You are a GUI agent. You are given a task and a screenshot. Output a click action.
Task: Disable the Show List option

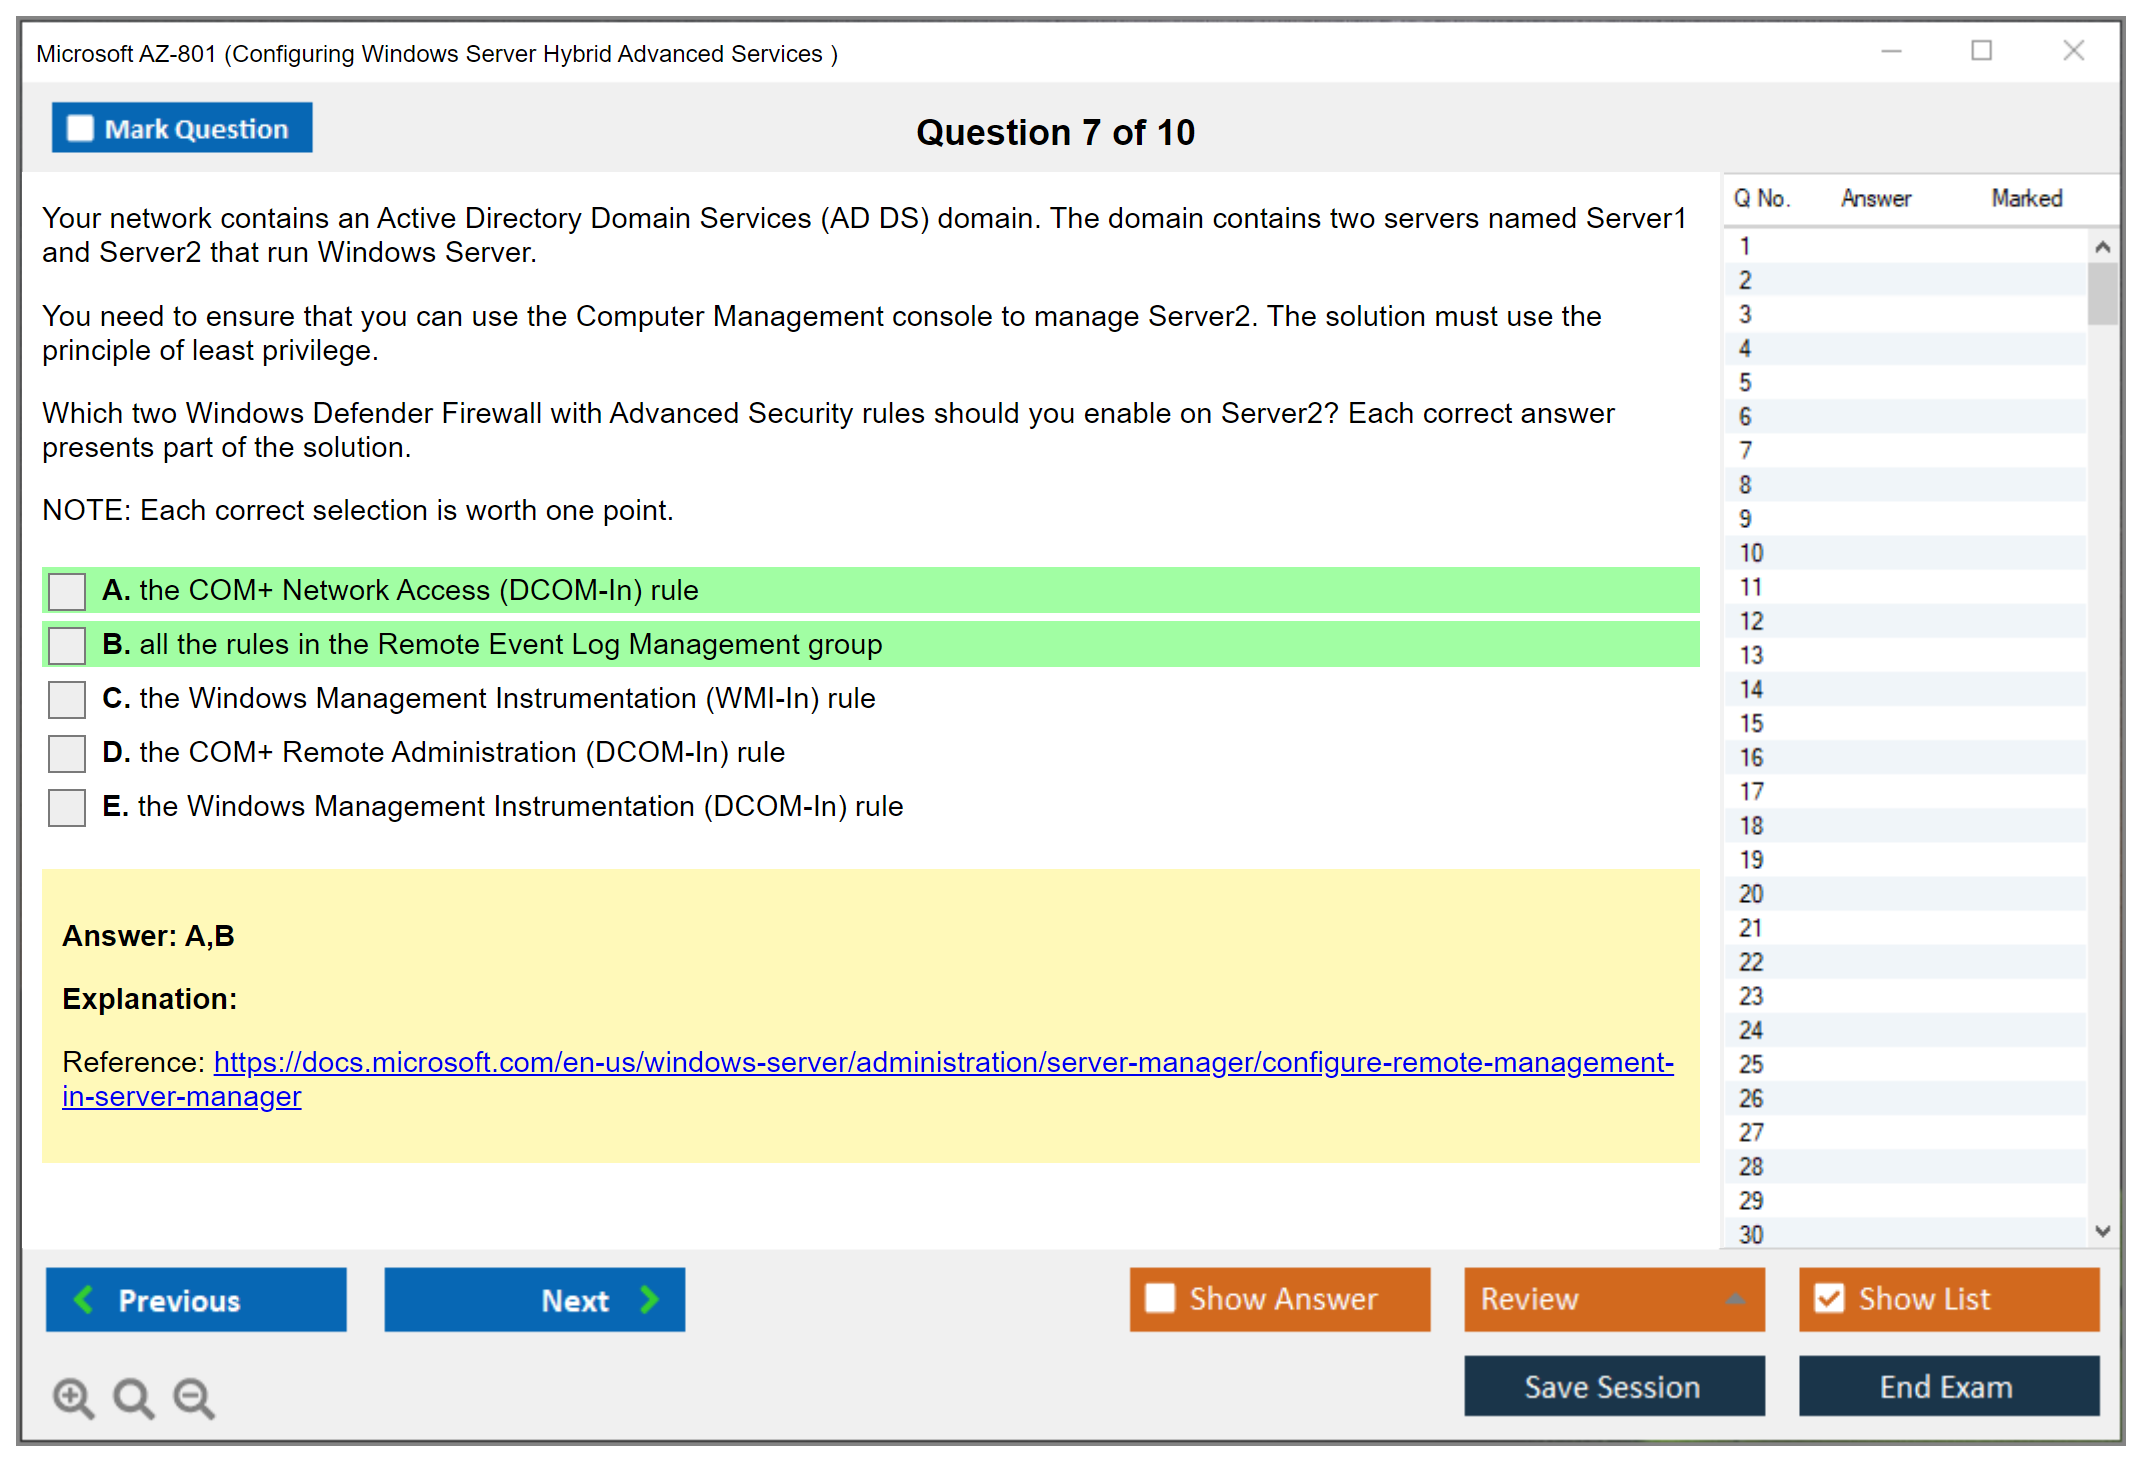(1829, 1298)
